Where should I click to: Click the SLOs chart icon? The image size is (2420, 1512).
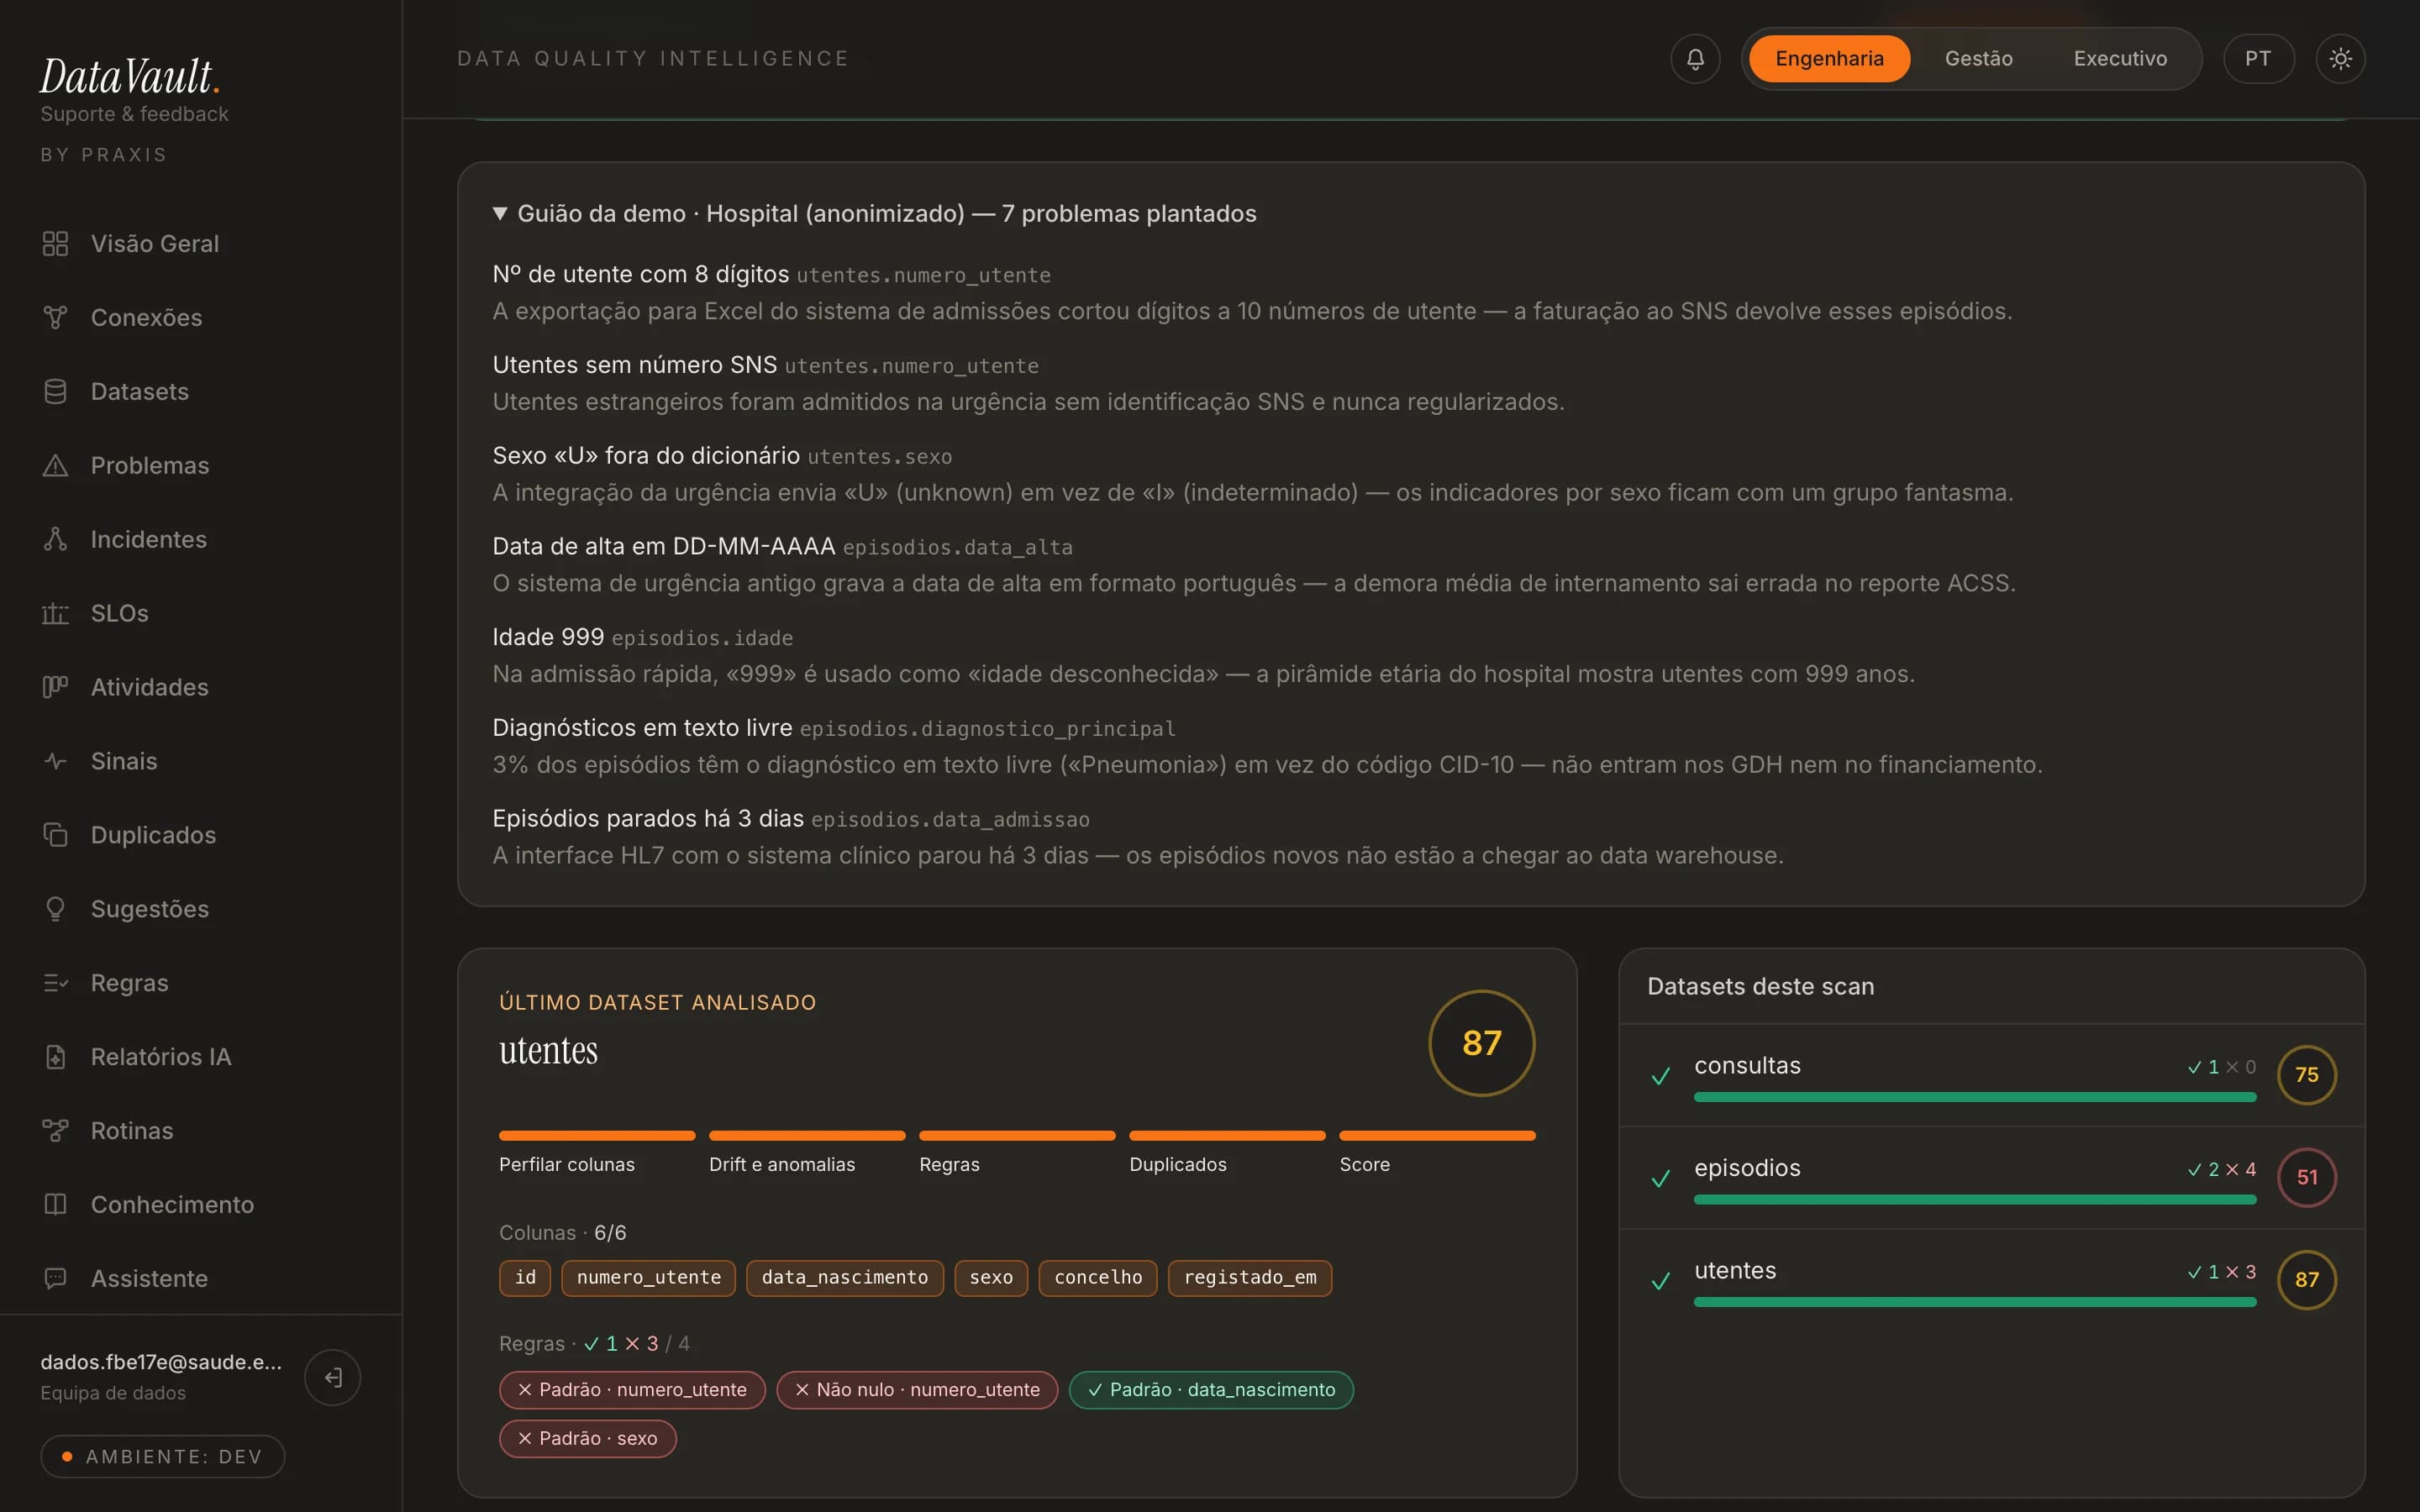tap(55, 614)
